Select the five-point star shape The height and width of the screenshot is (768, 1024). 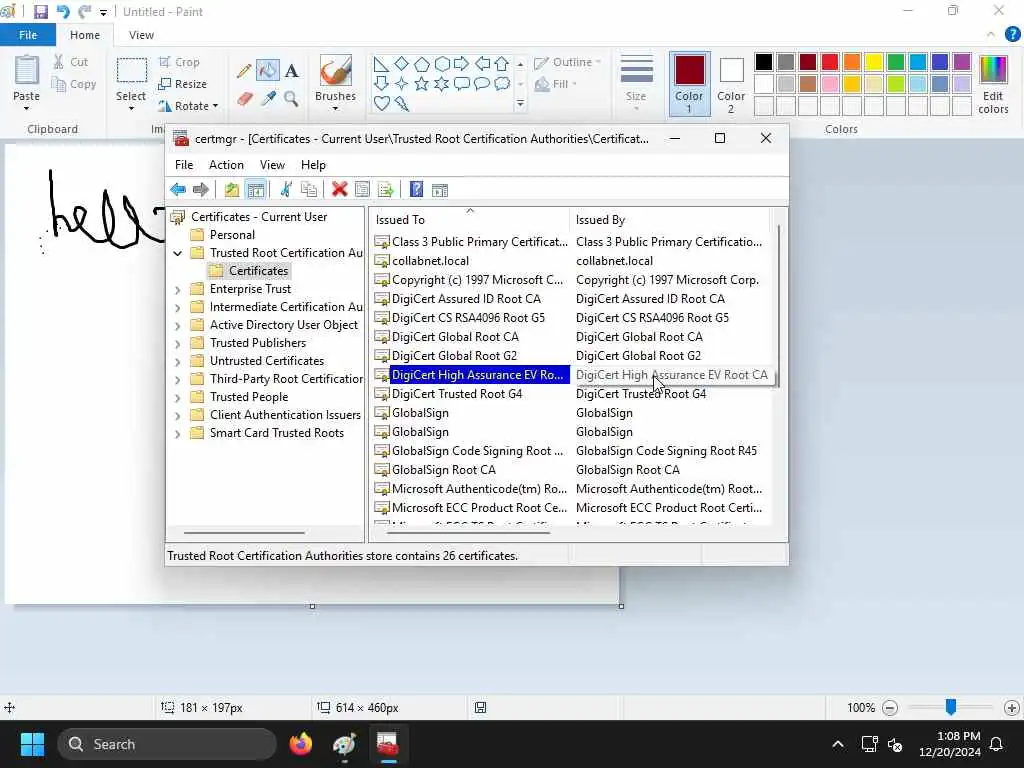point(422,84)
